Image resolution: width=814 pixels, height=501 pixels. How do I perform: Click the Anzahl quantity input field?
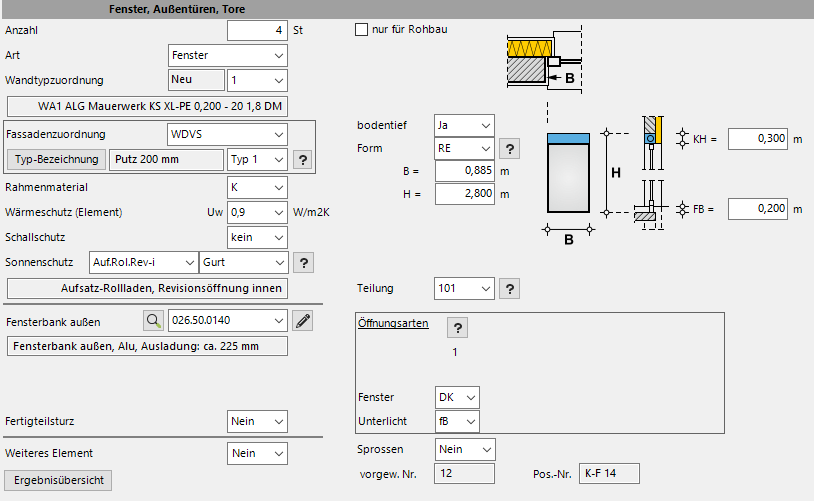[257, 31]
